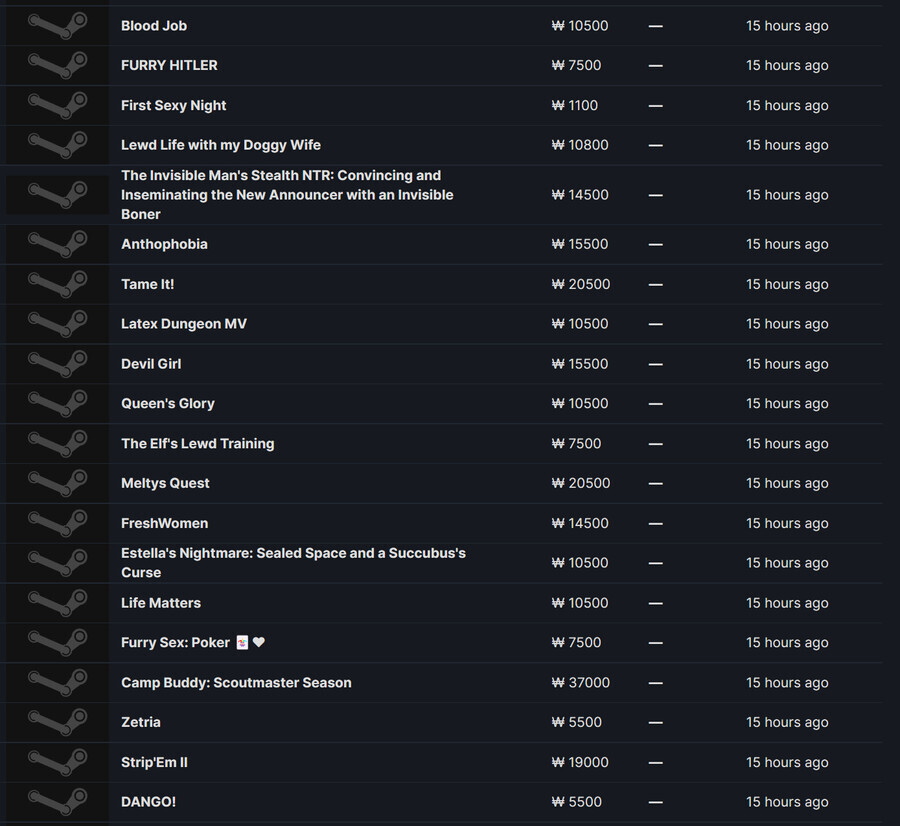This screenshot has width=900, height=826.
Task: Select the Steam placeholder icon next to Anthophobia
Action: click(x=57, y=245)
